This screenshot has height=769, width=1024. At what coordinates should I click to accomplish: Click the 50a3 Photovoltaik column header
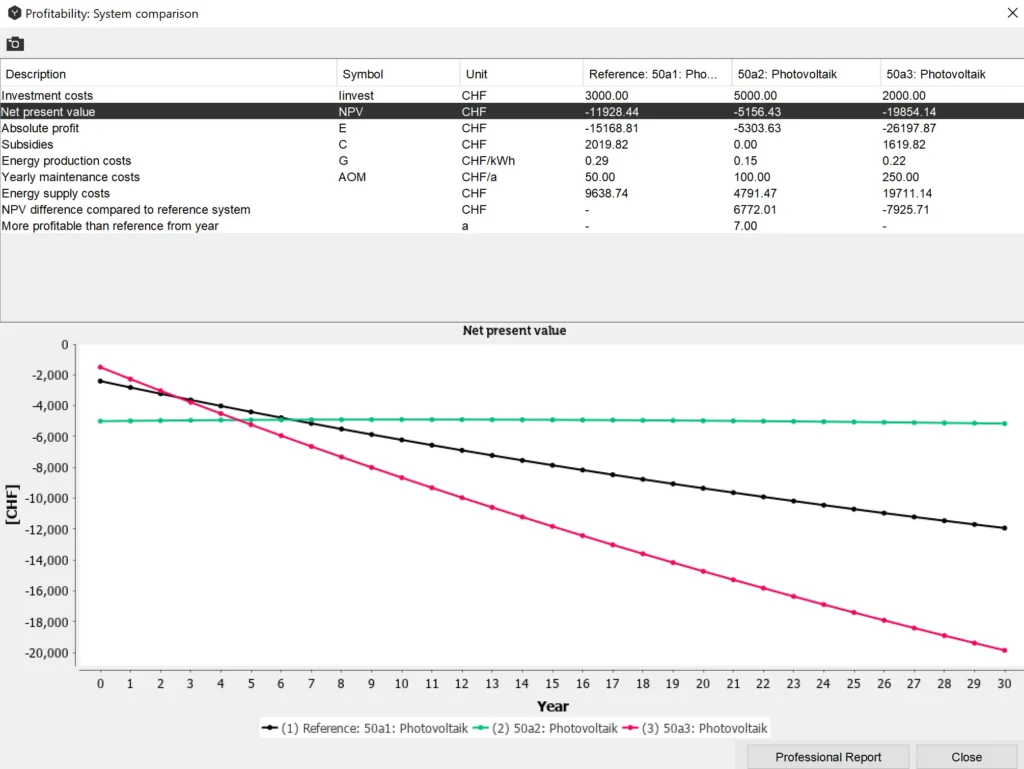950,74
